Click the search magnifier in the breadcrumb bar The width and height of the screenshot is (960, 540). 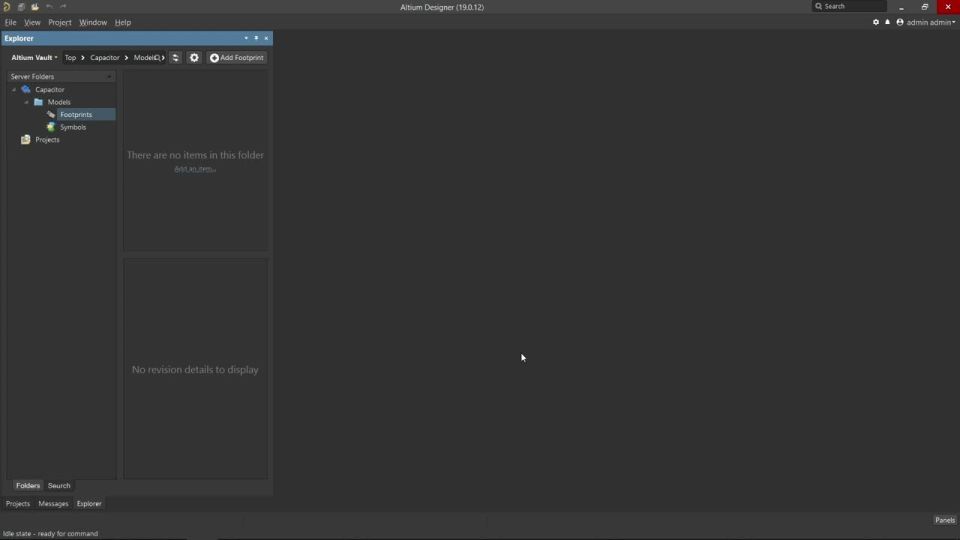pyautogui.click(x=157, y=58)
